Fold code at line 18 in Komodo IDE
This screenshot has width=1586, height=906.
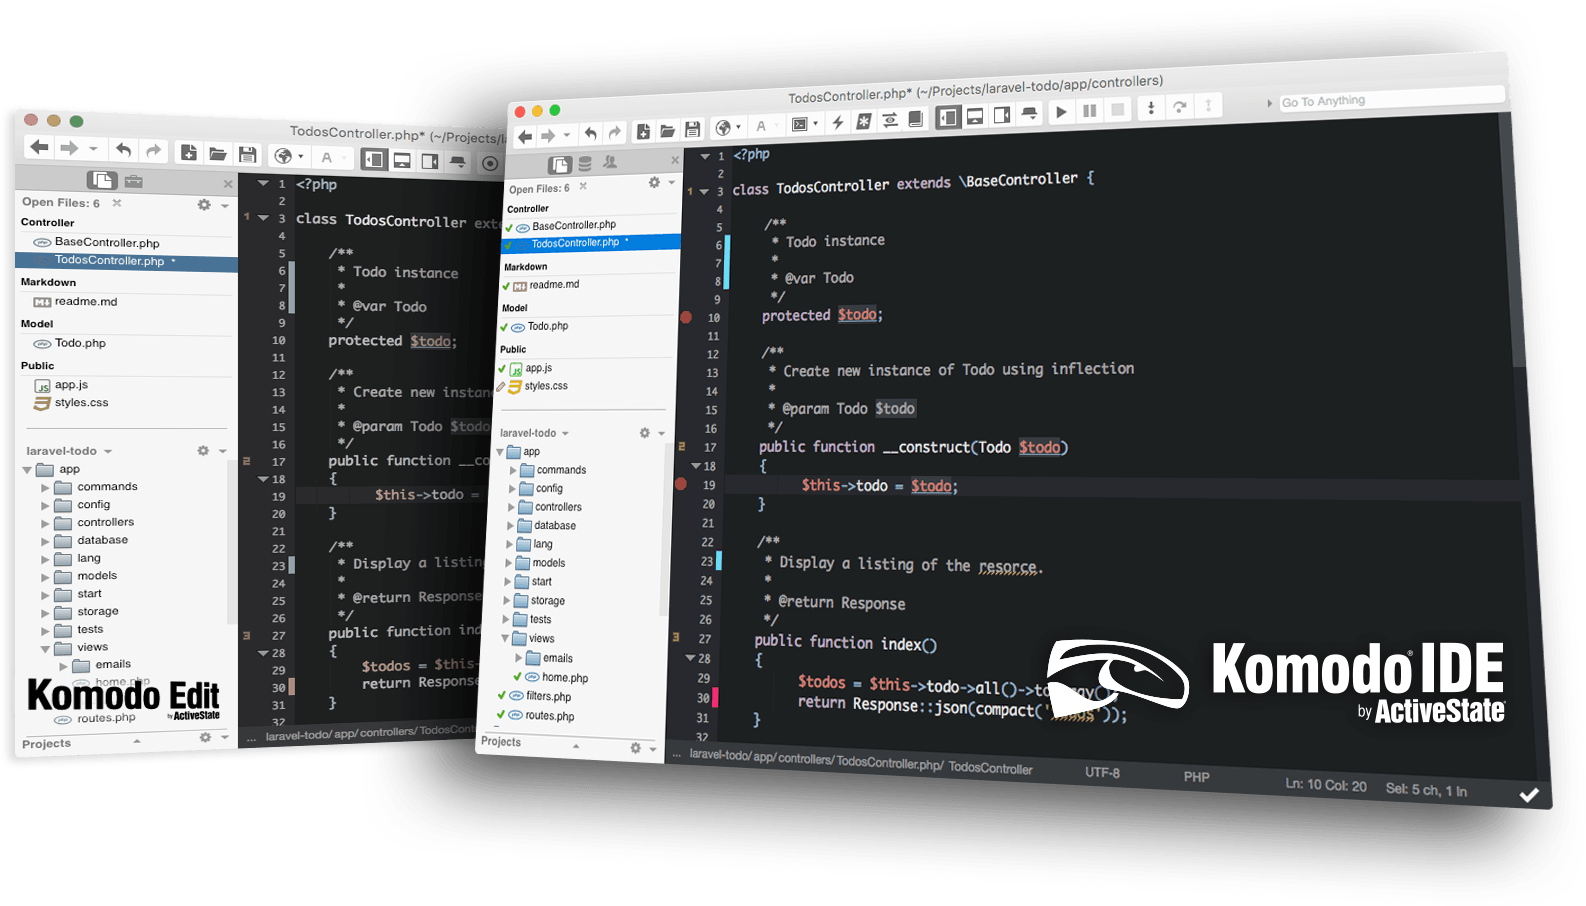pyautogui.click(x=696, y=465)
